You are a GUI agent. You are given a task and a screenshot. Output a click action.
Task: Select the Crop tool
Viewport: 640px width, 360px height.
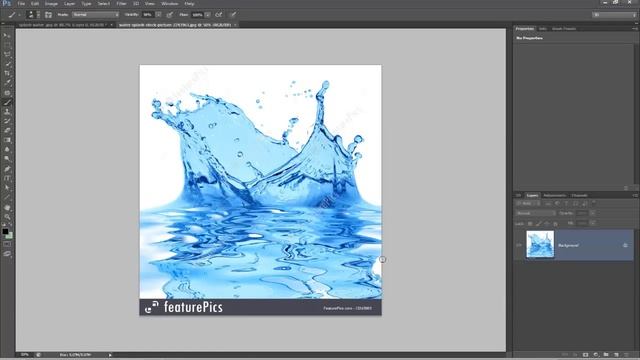pos(7,73)
